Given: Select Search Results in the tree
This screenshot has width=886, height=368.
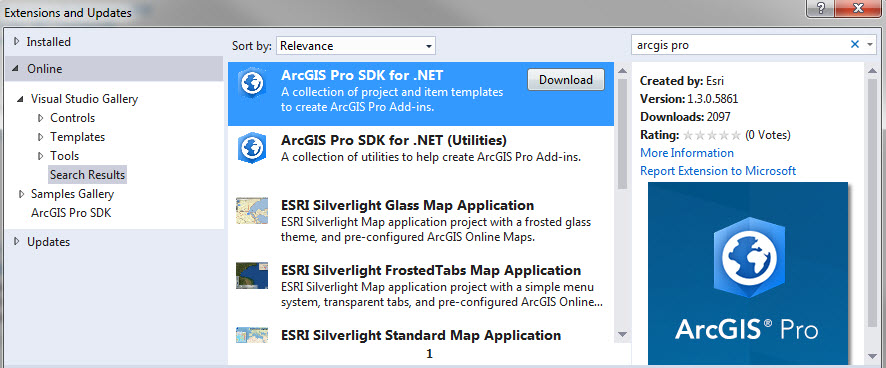Looking at the screenshot, I should click(x=88, y=175).
